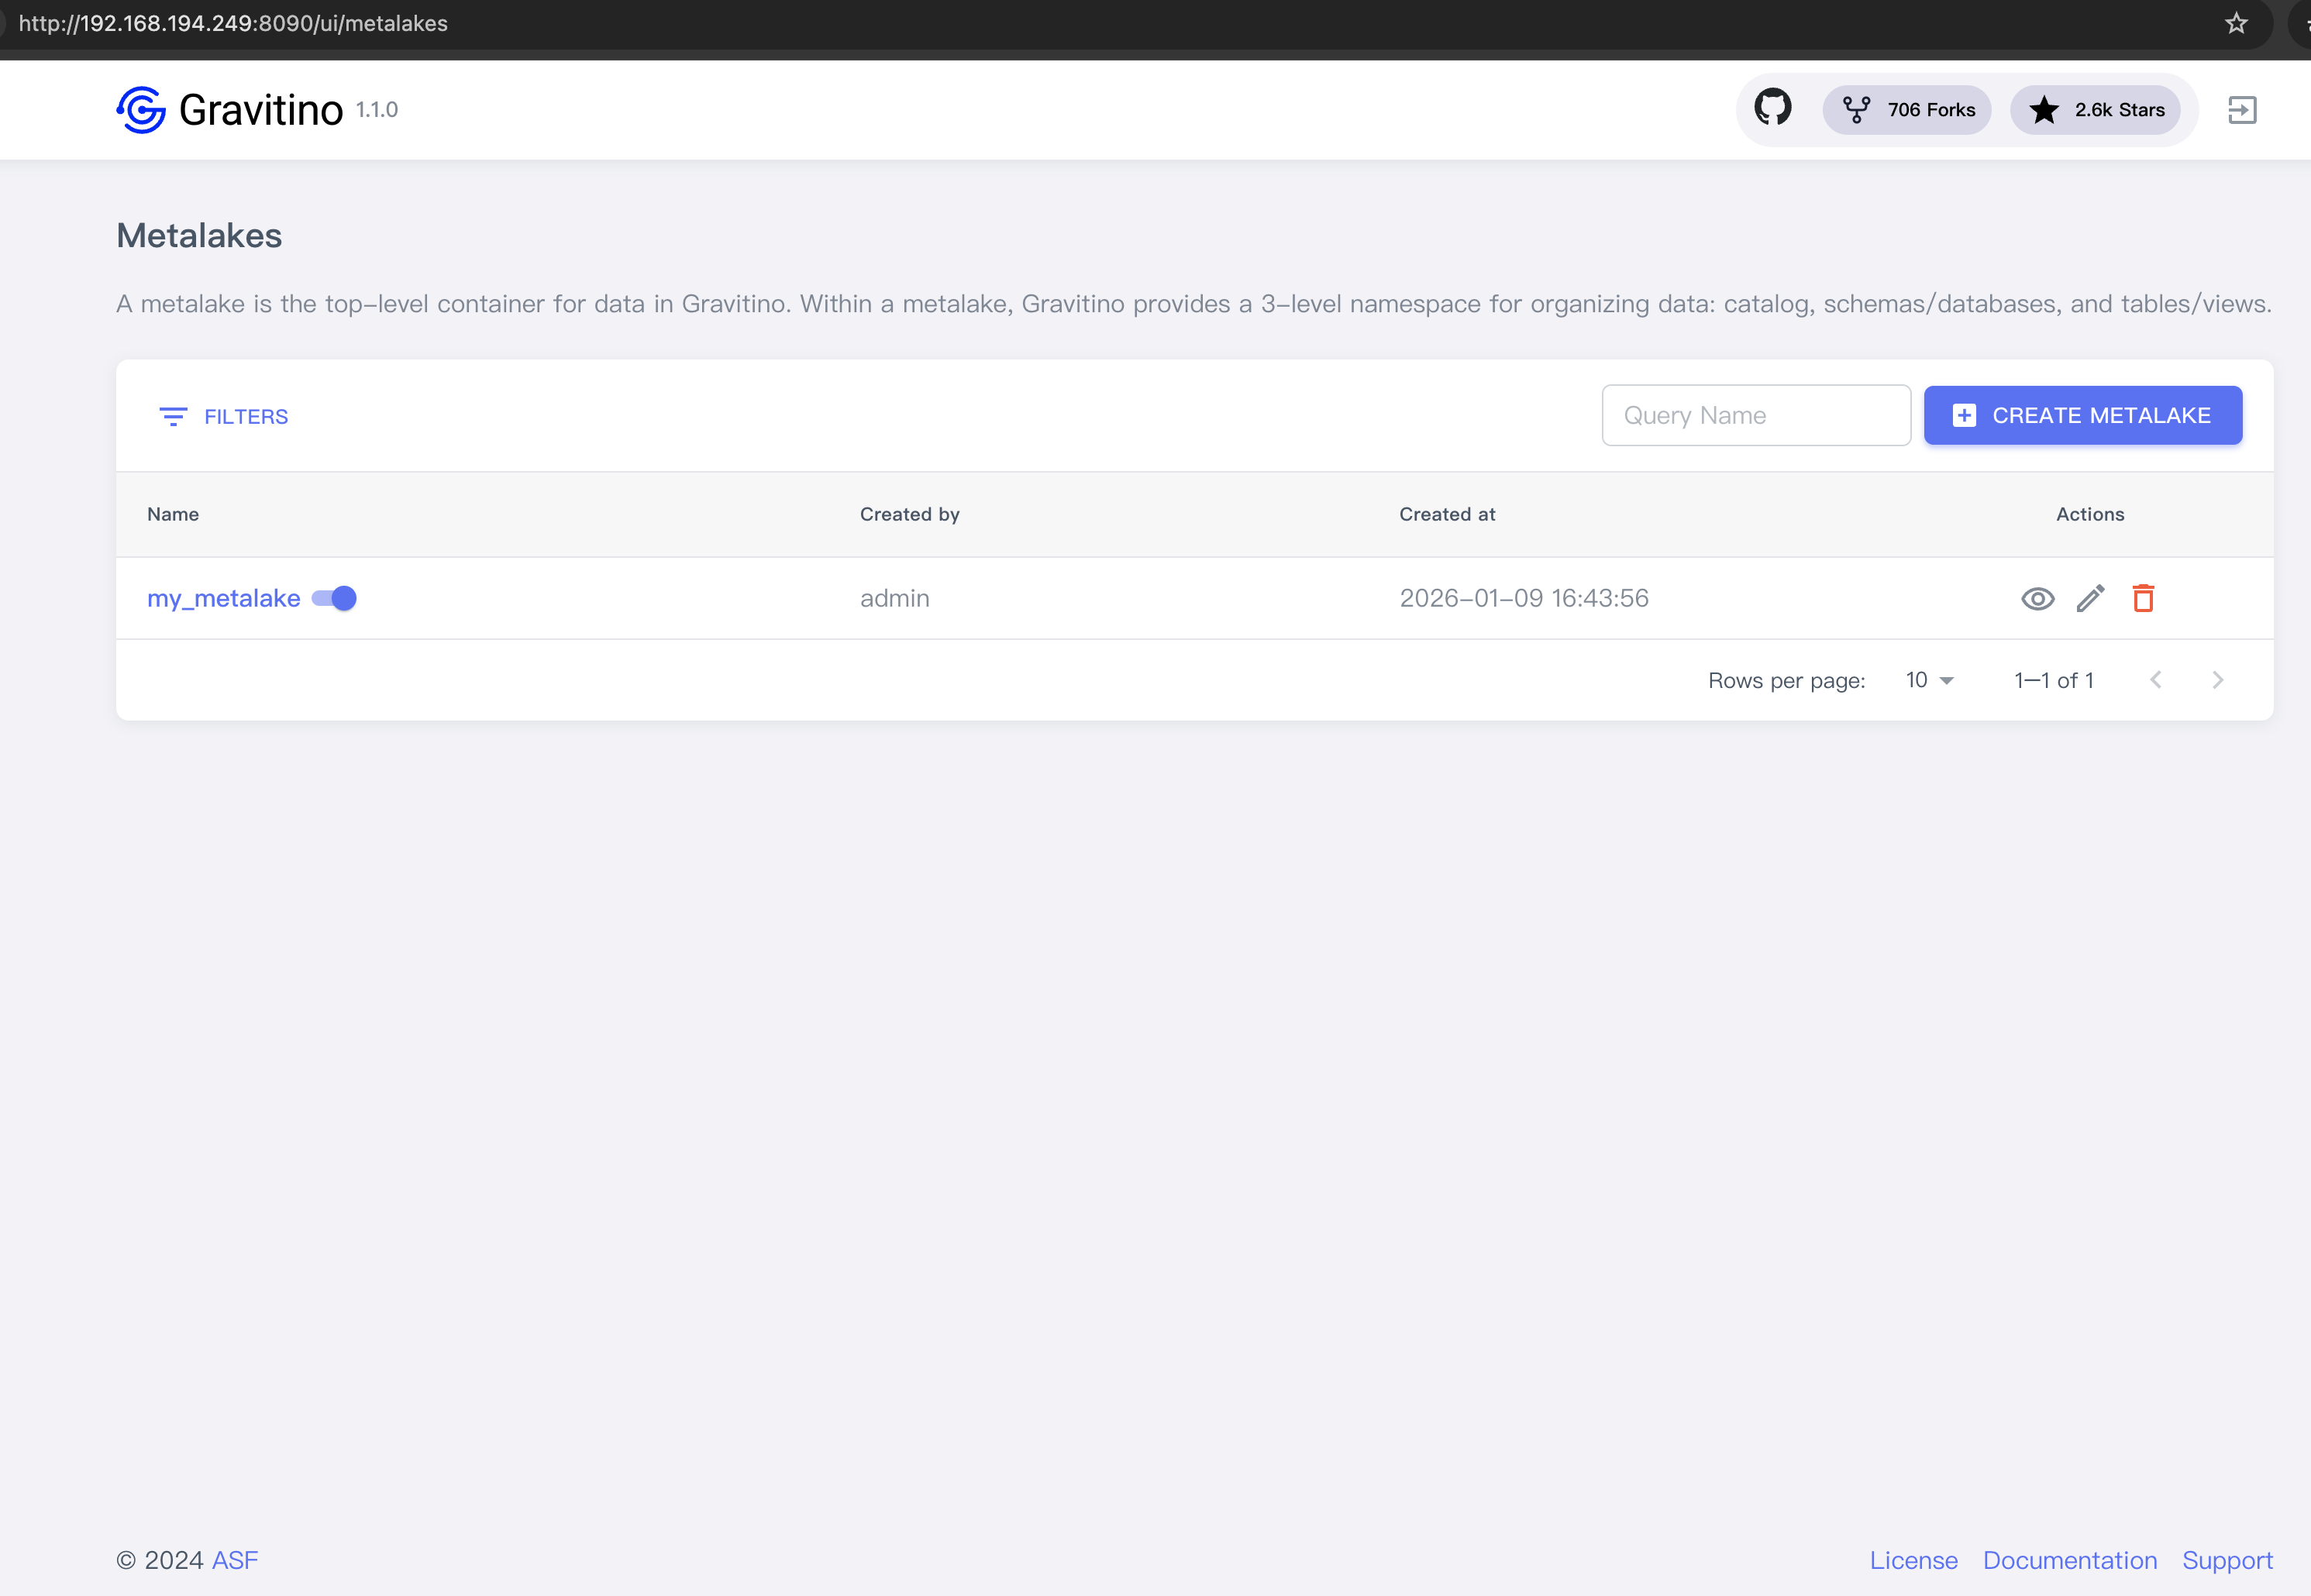Click Create Metalake button
The height and width of the screenshot is (1596, 2311).
point(2083,415)
